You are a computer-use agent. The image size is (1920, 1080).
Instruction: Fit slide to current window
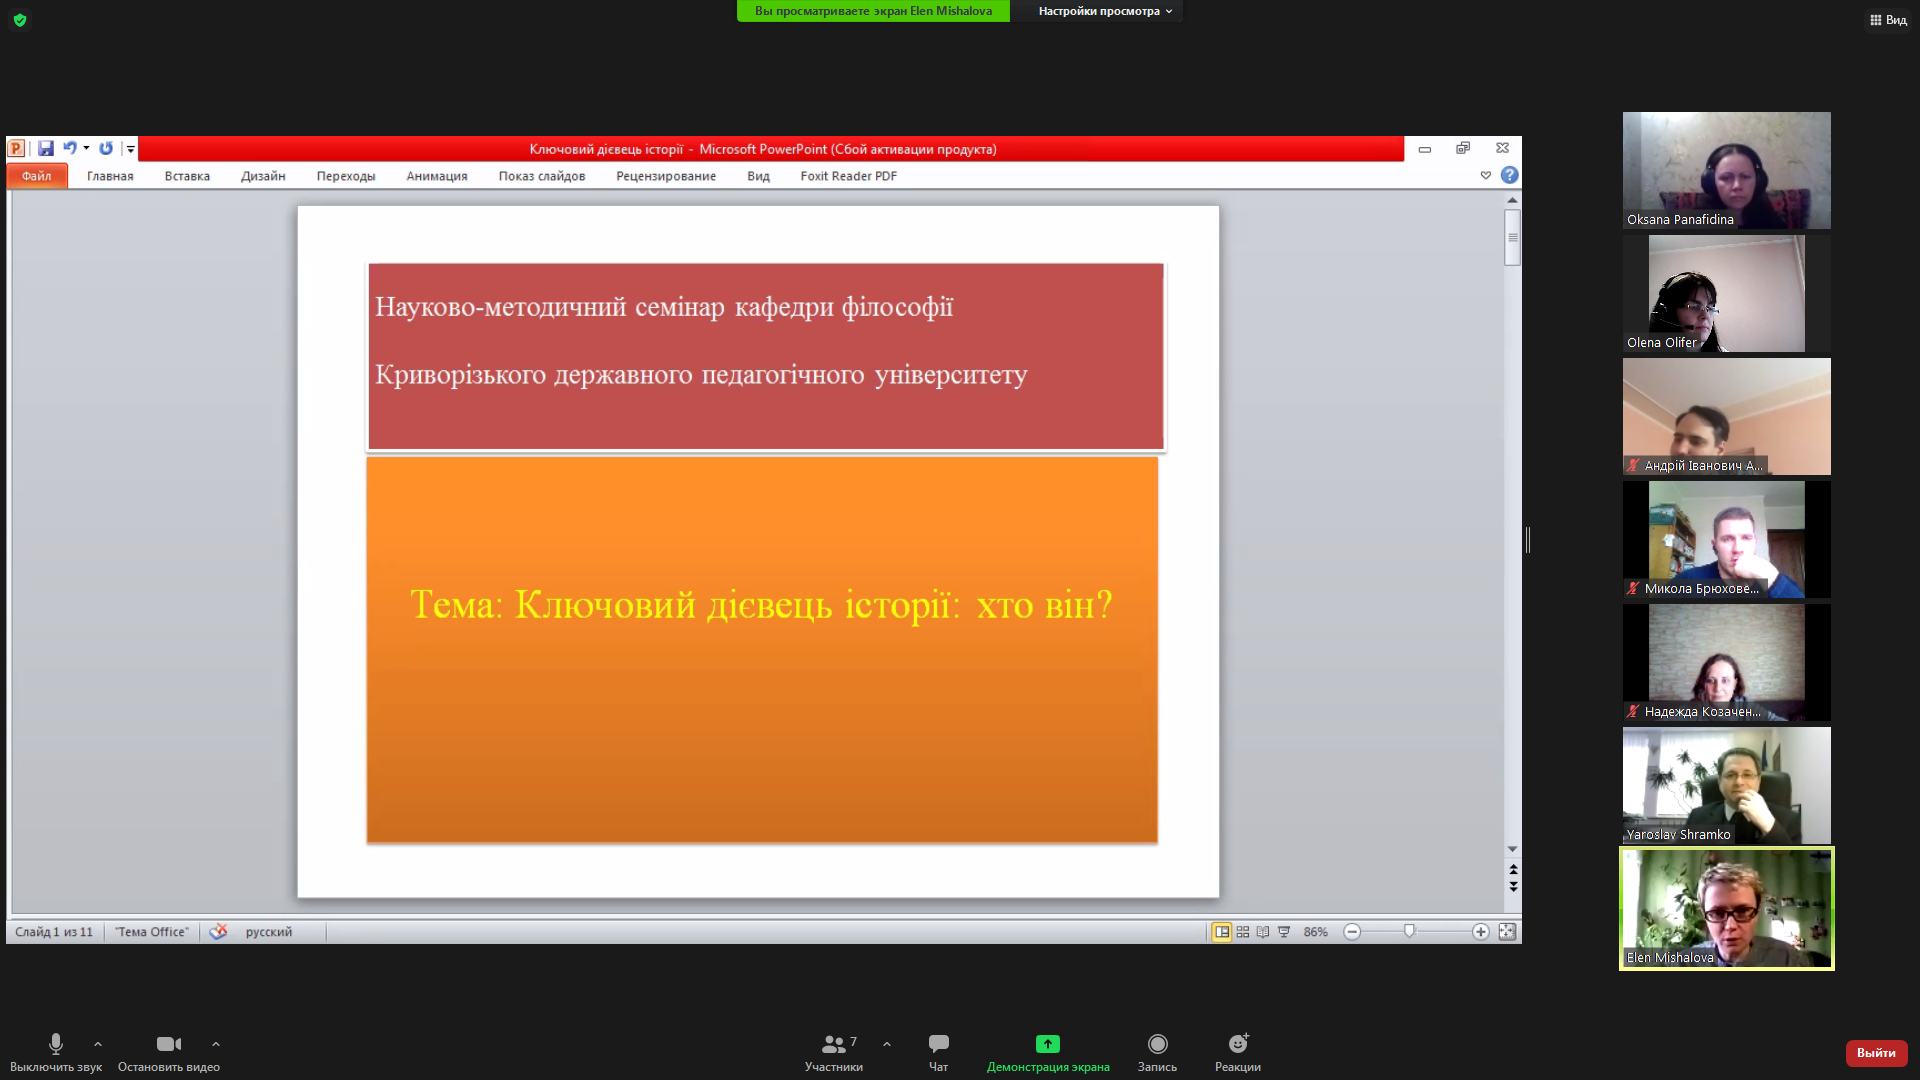(x=1507, y=932)
